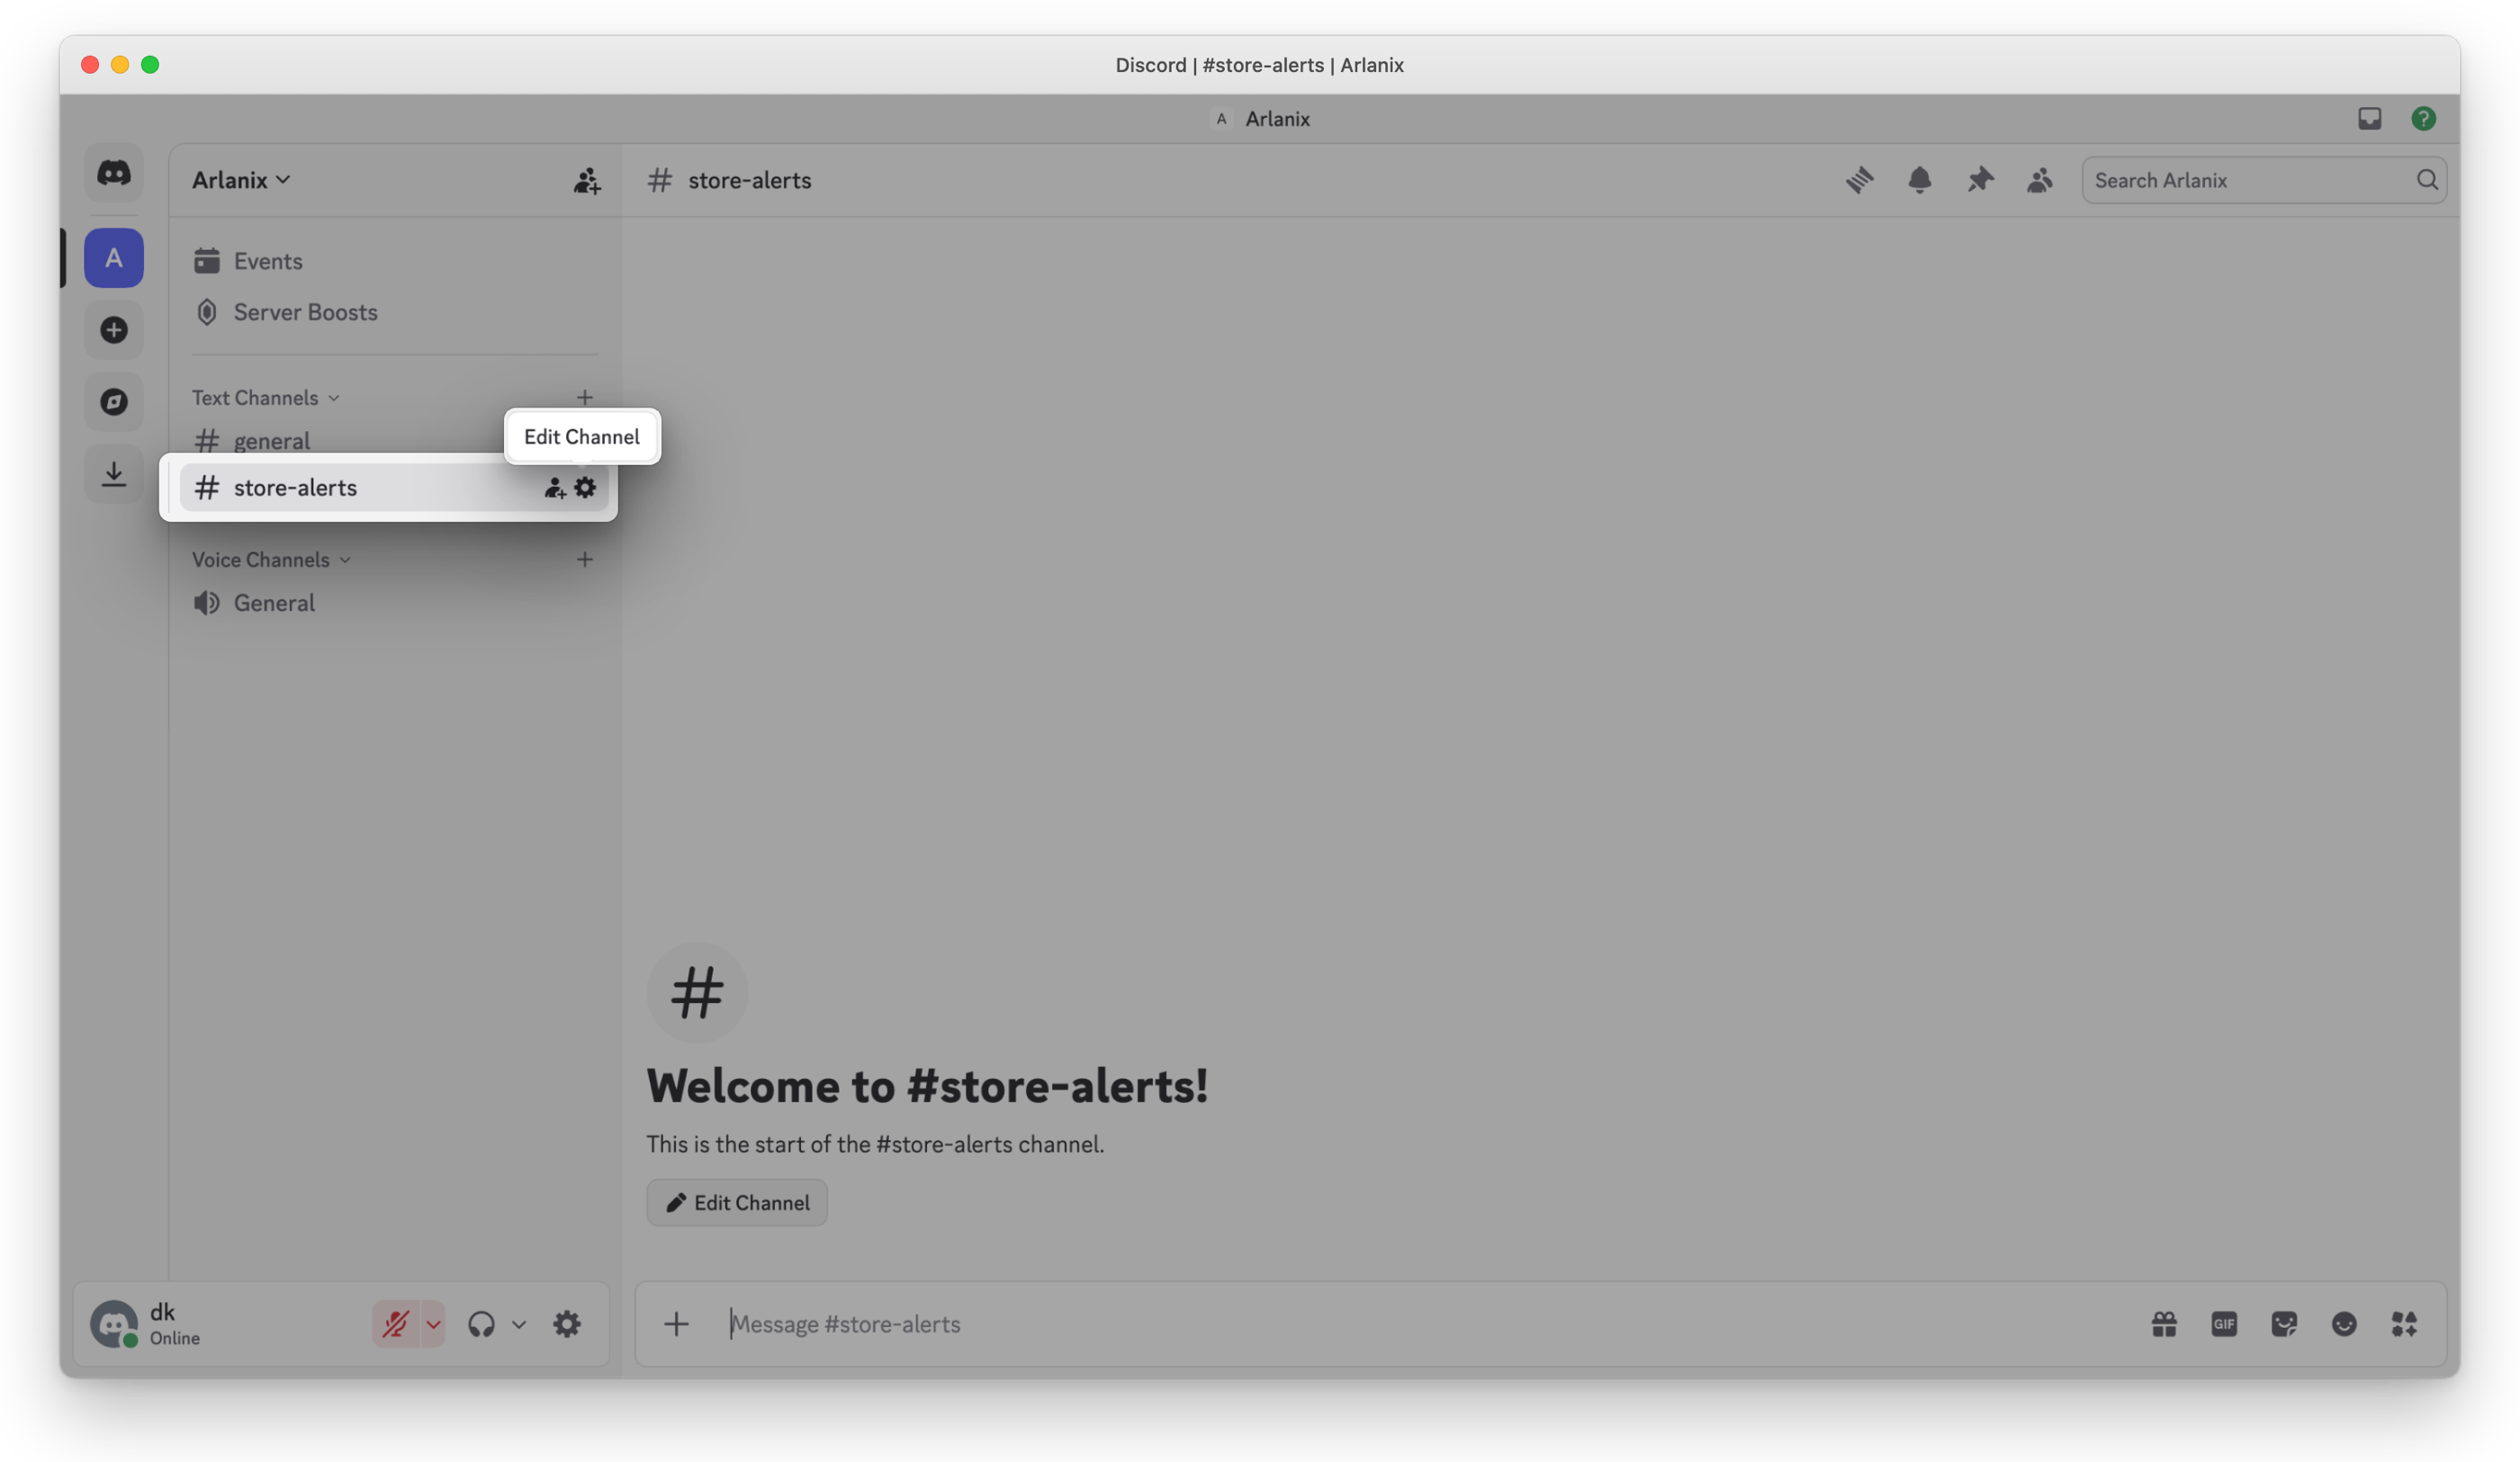Viewport: 2520px width, 1462px height.
Task: Open the GIF picker
Action: point(2224,1324)
